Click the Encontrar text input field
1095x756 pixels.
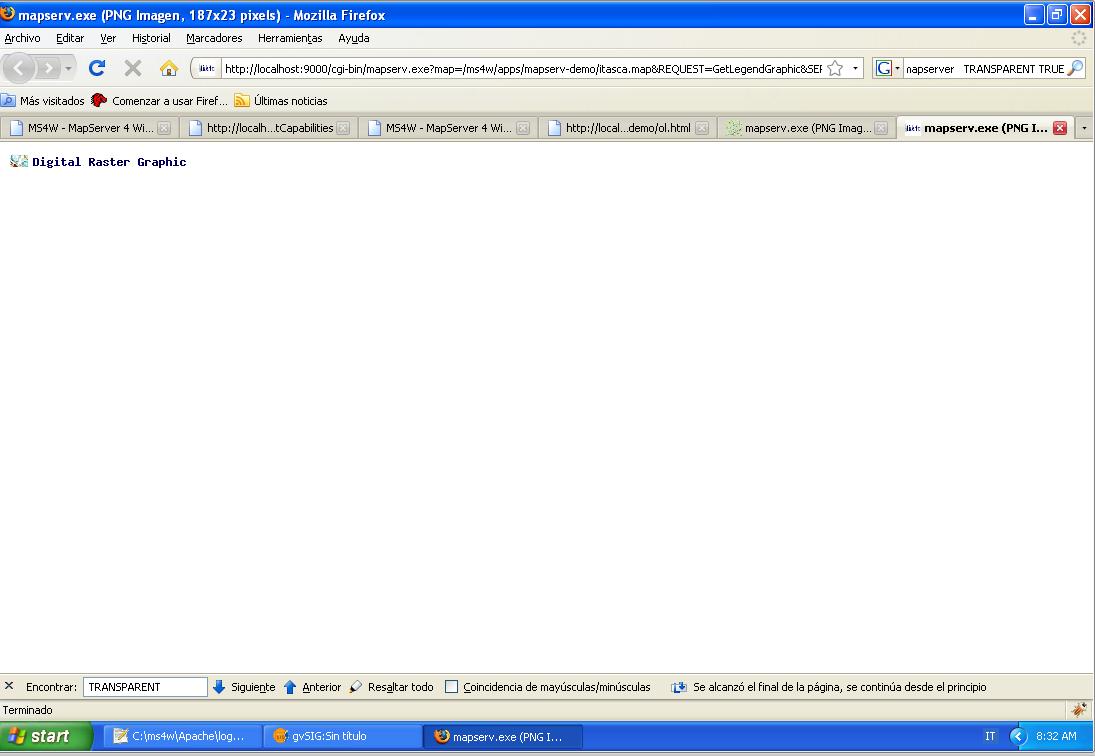[145, 687]
